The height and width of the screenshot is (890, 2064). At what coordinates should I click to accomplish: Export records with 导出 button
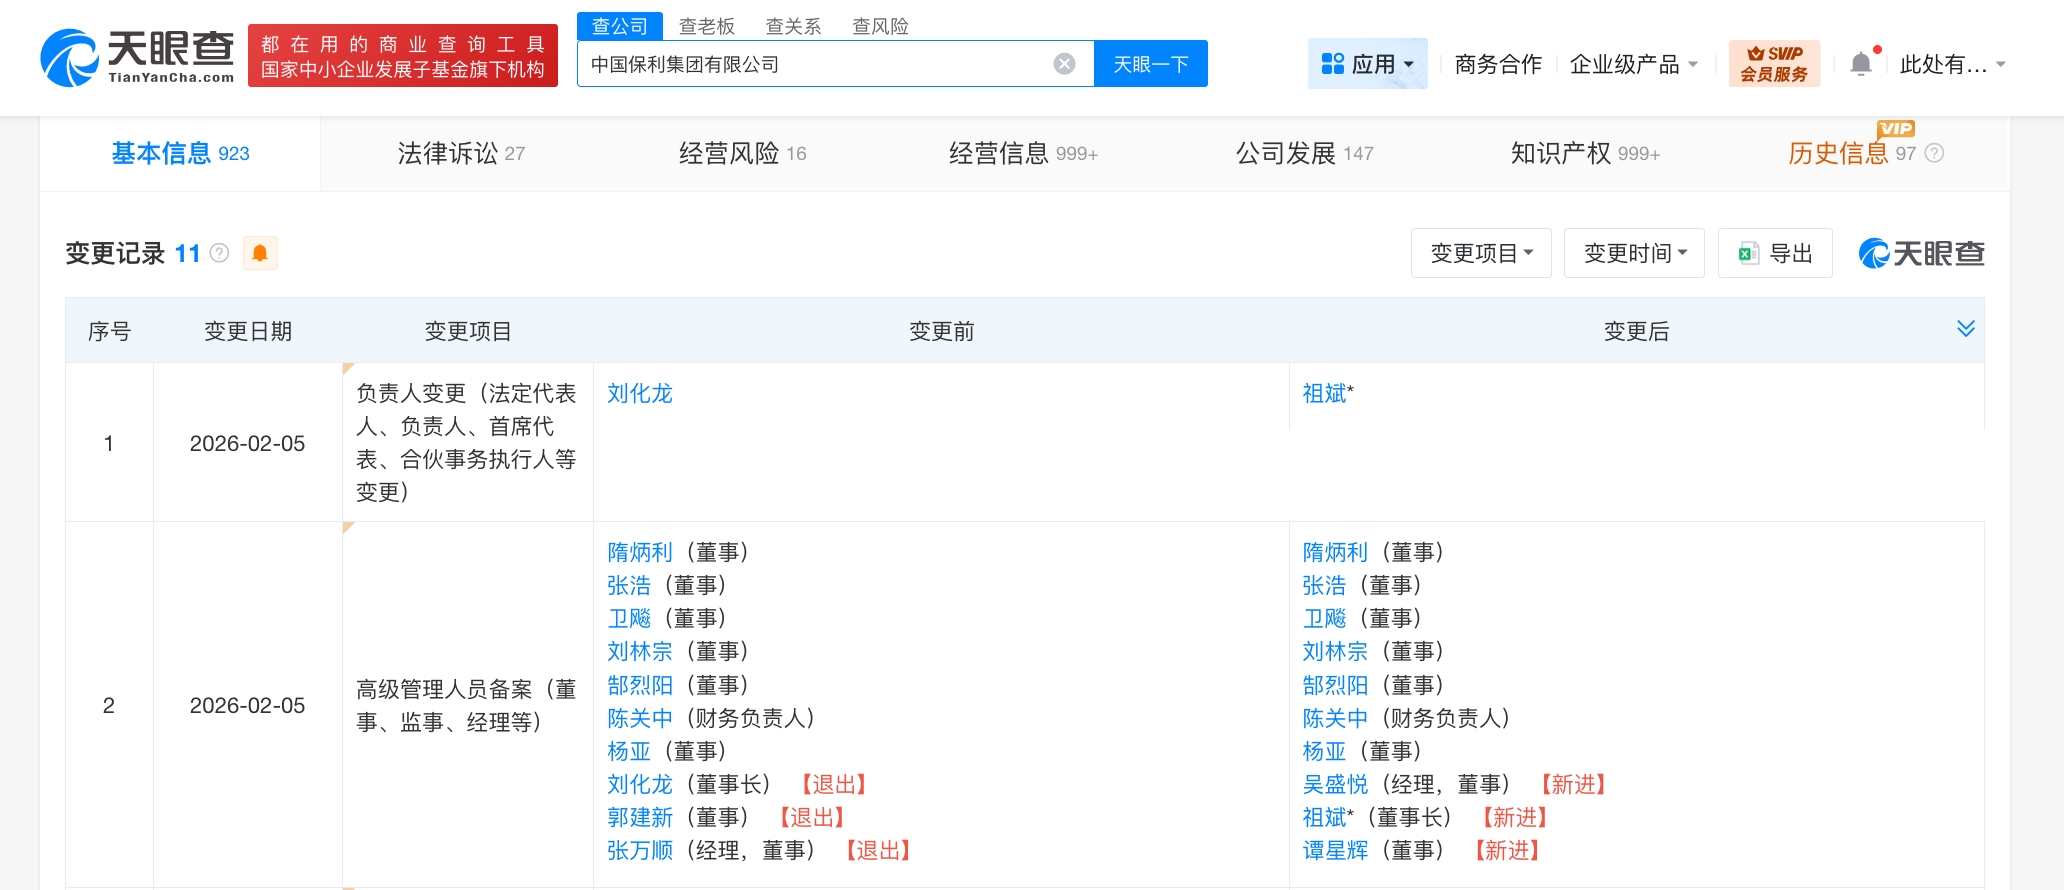pyautogui.click(x=1775, y=253)
